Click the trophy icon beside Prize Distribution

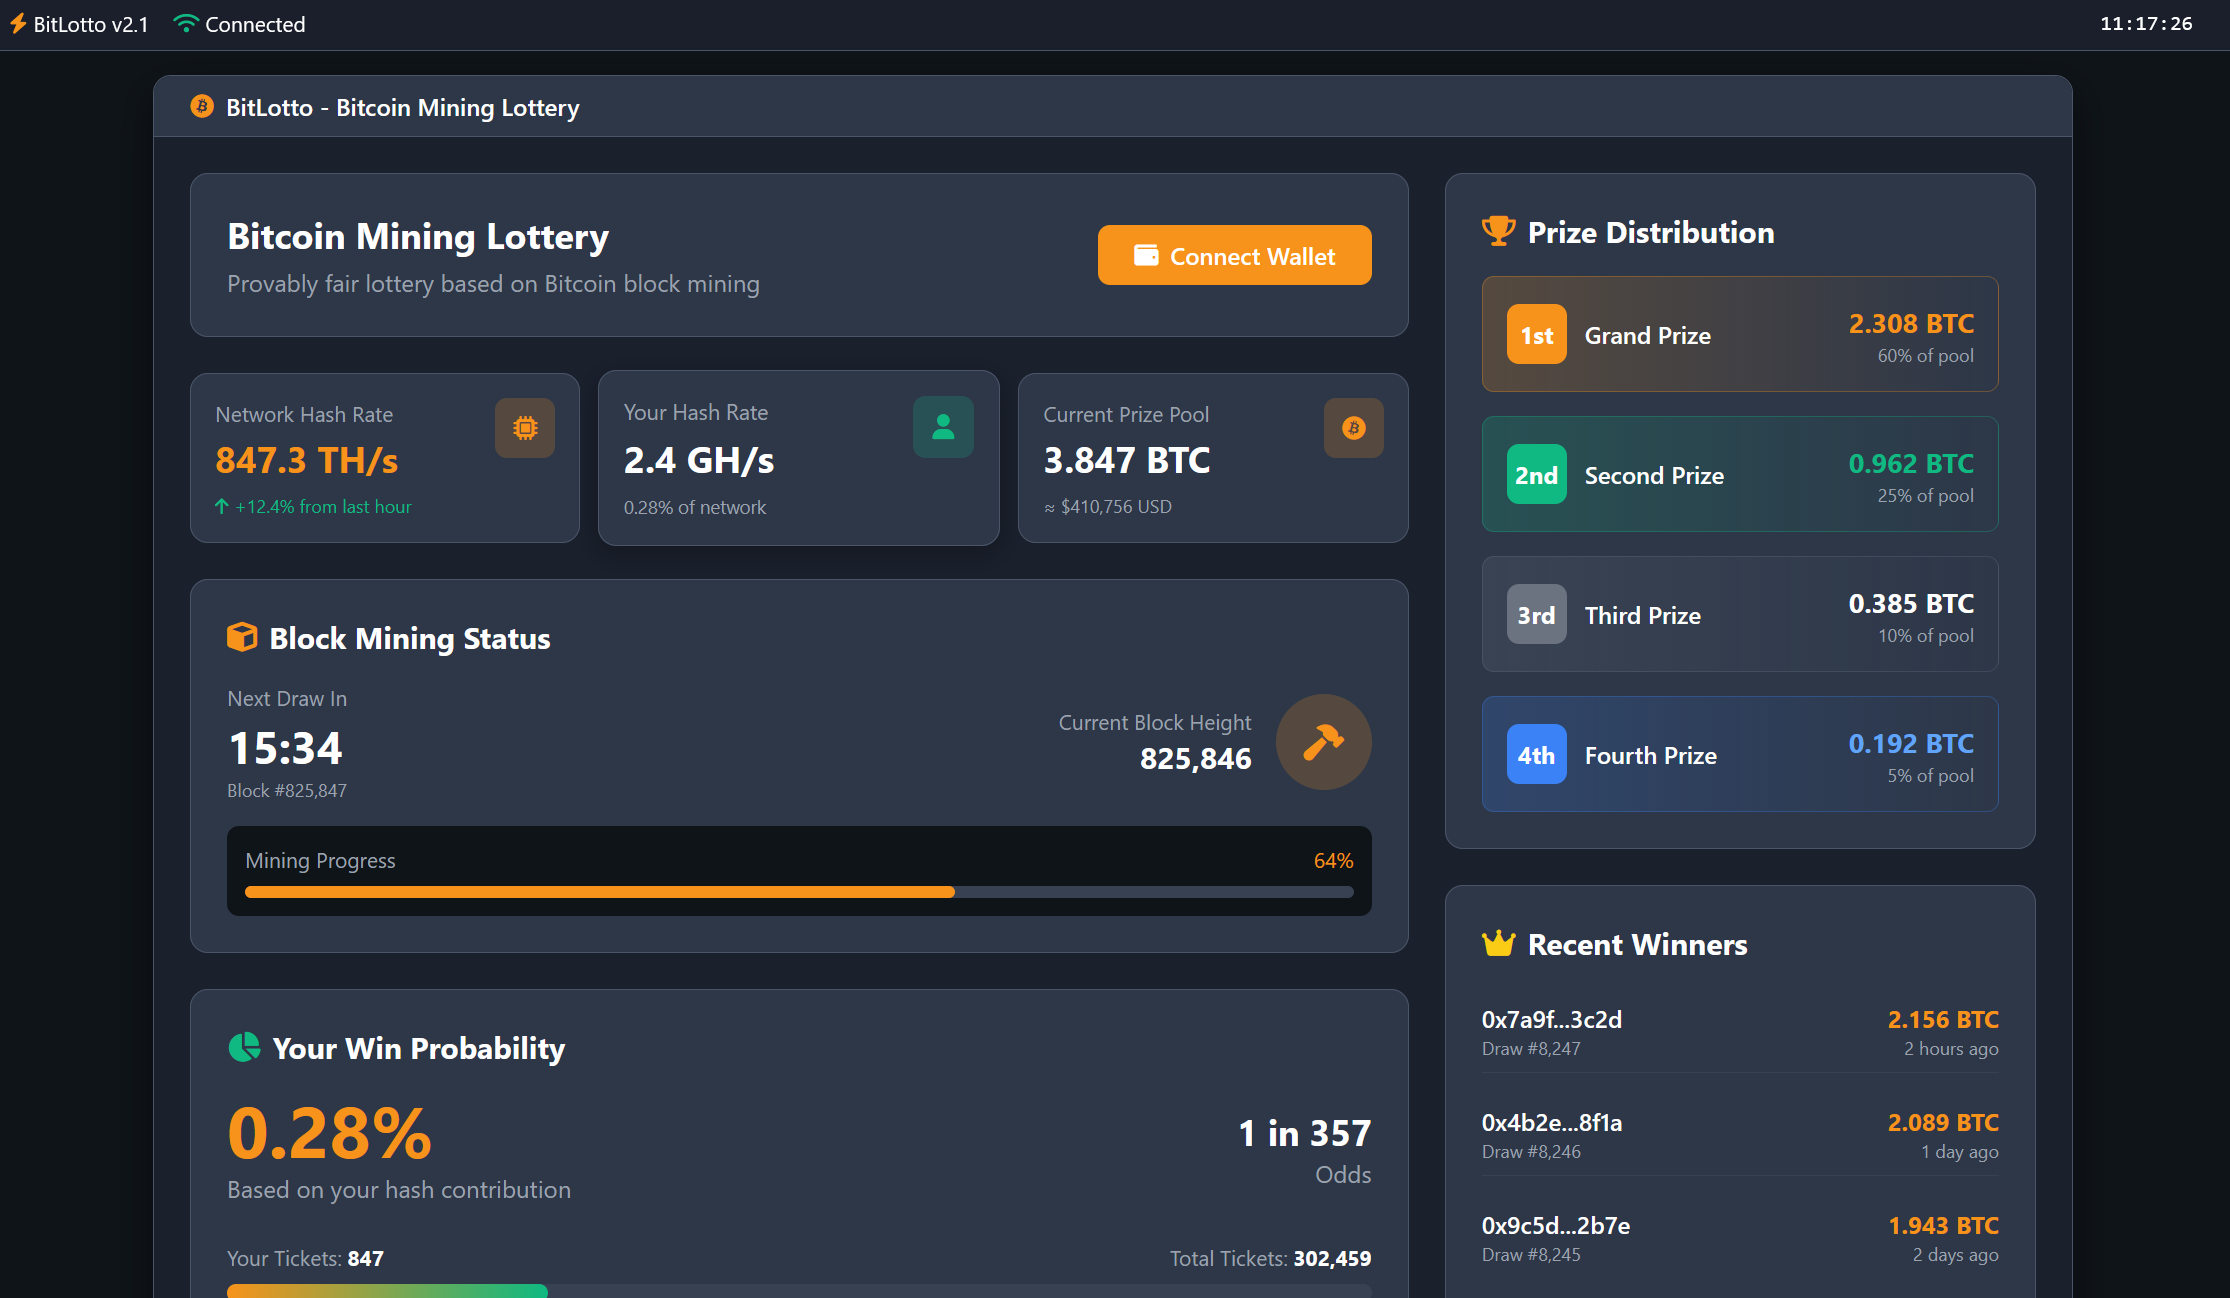[1498, 231]
